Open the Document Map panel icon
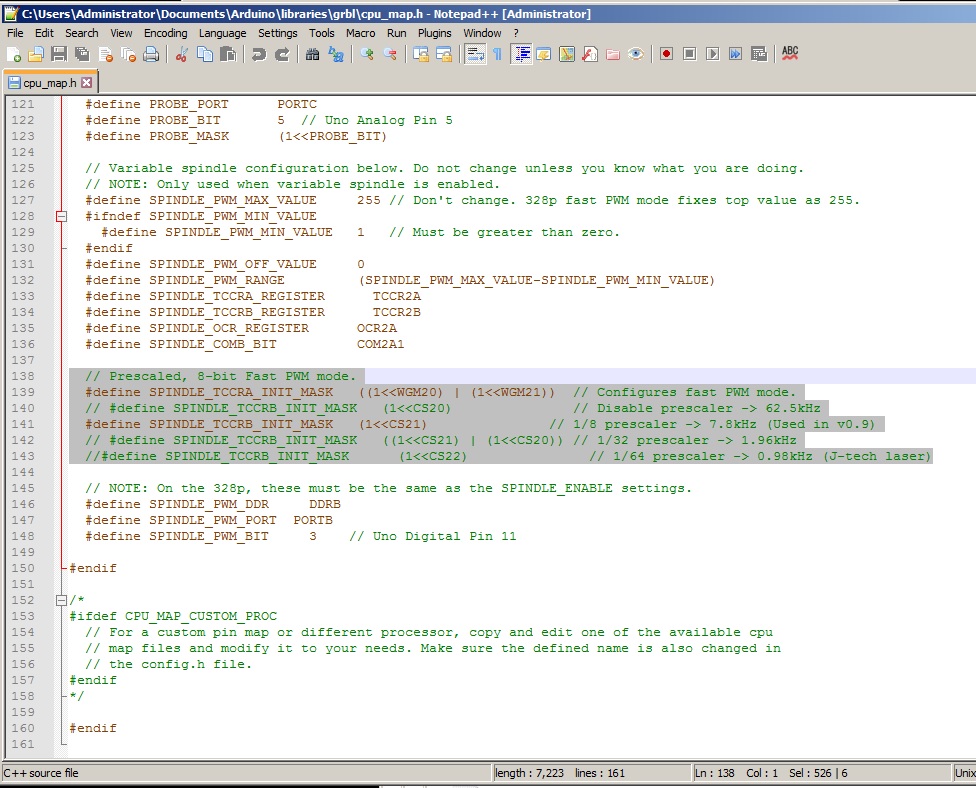 [x=567, y=55]
